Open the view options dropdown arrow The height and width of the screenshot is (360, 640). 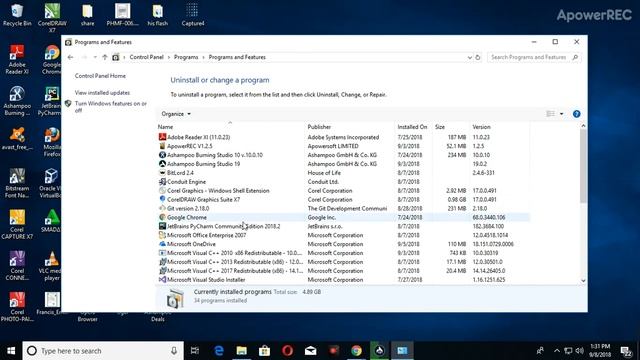tap(562, 114)
